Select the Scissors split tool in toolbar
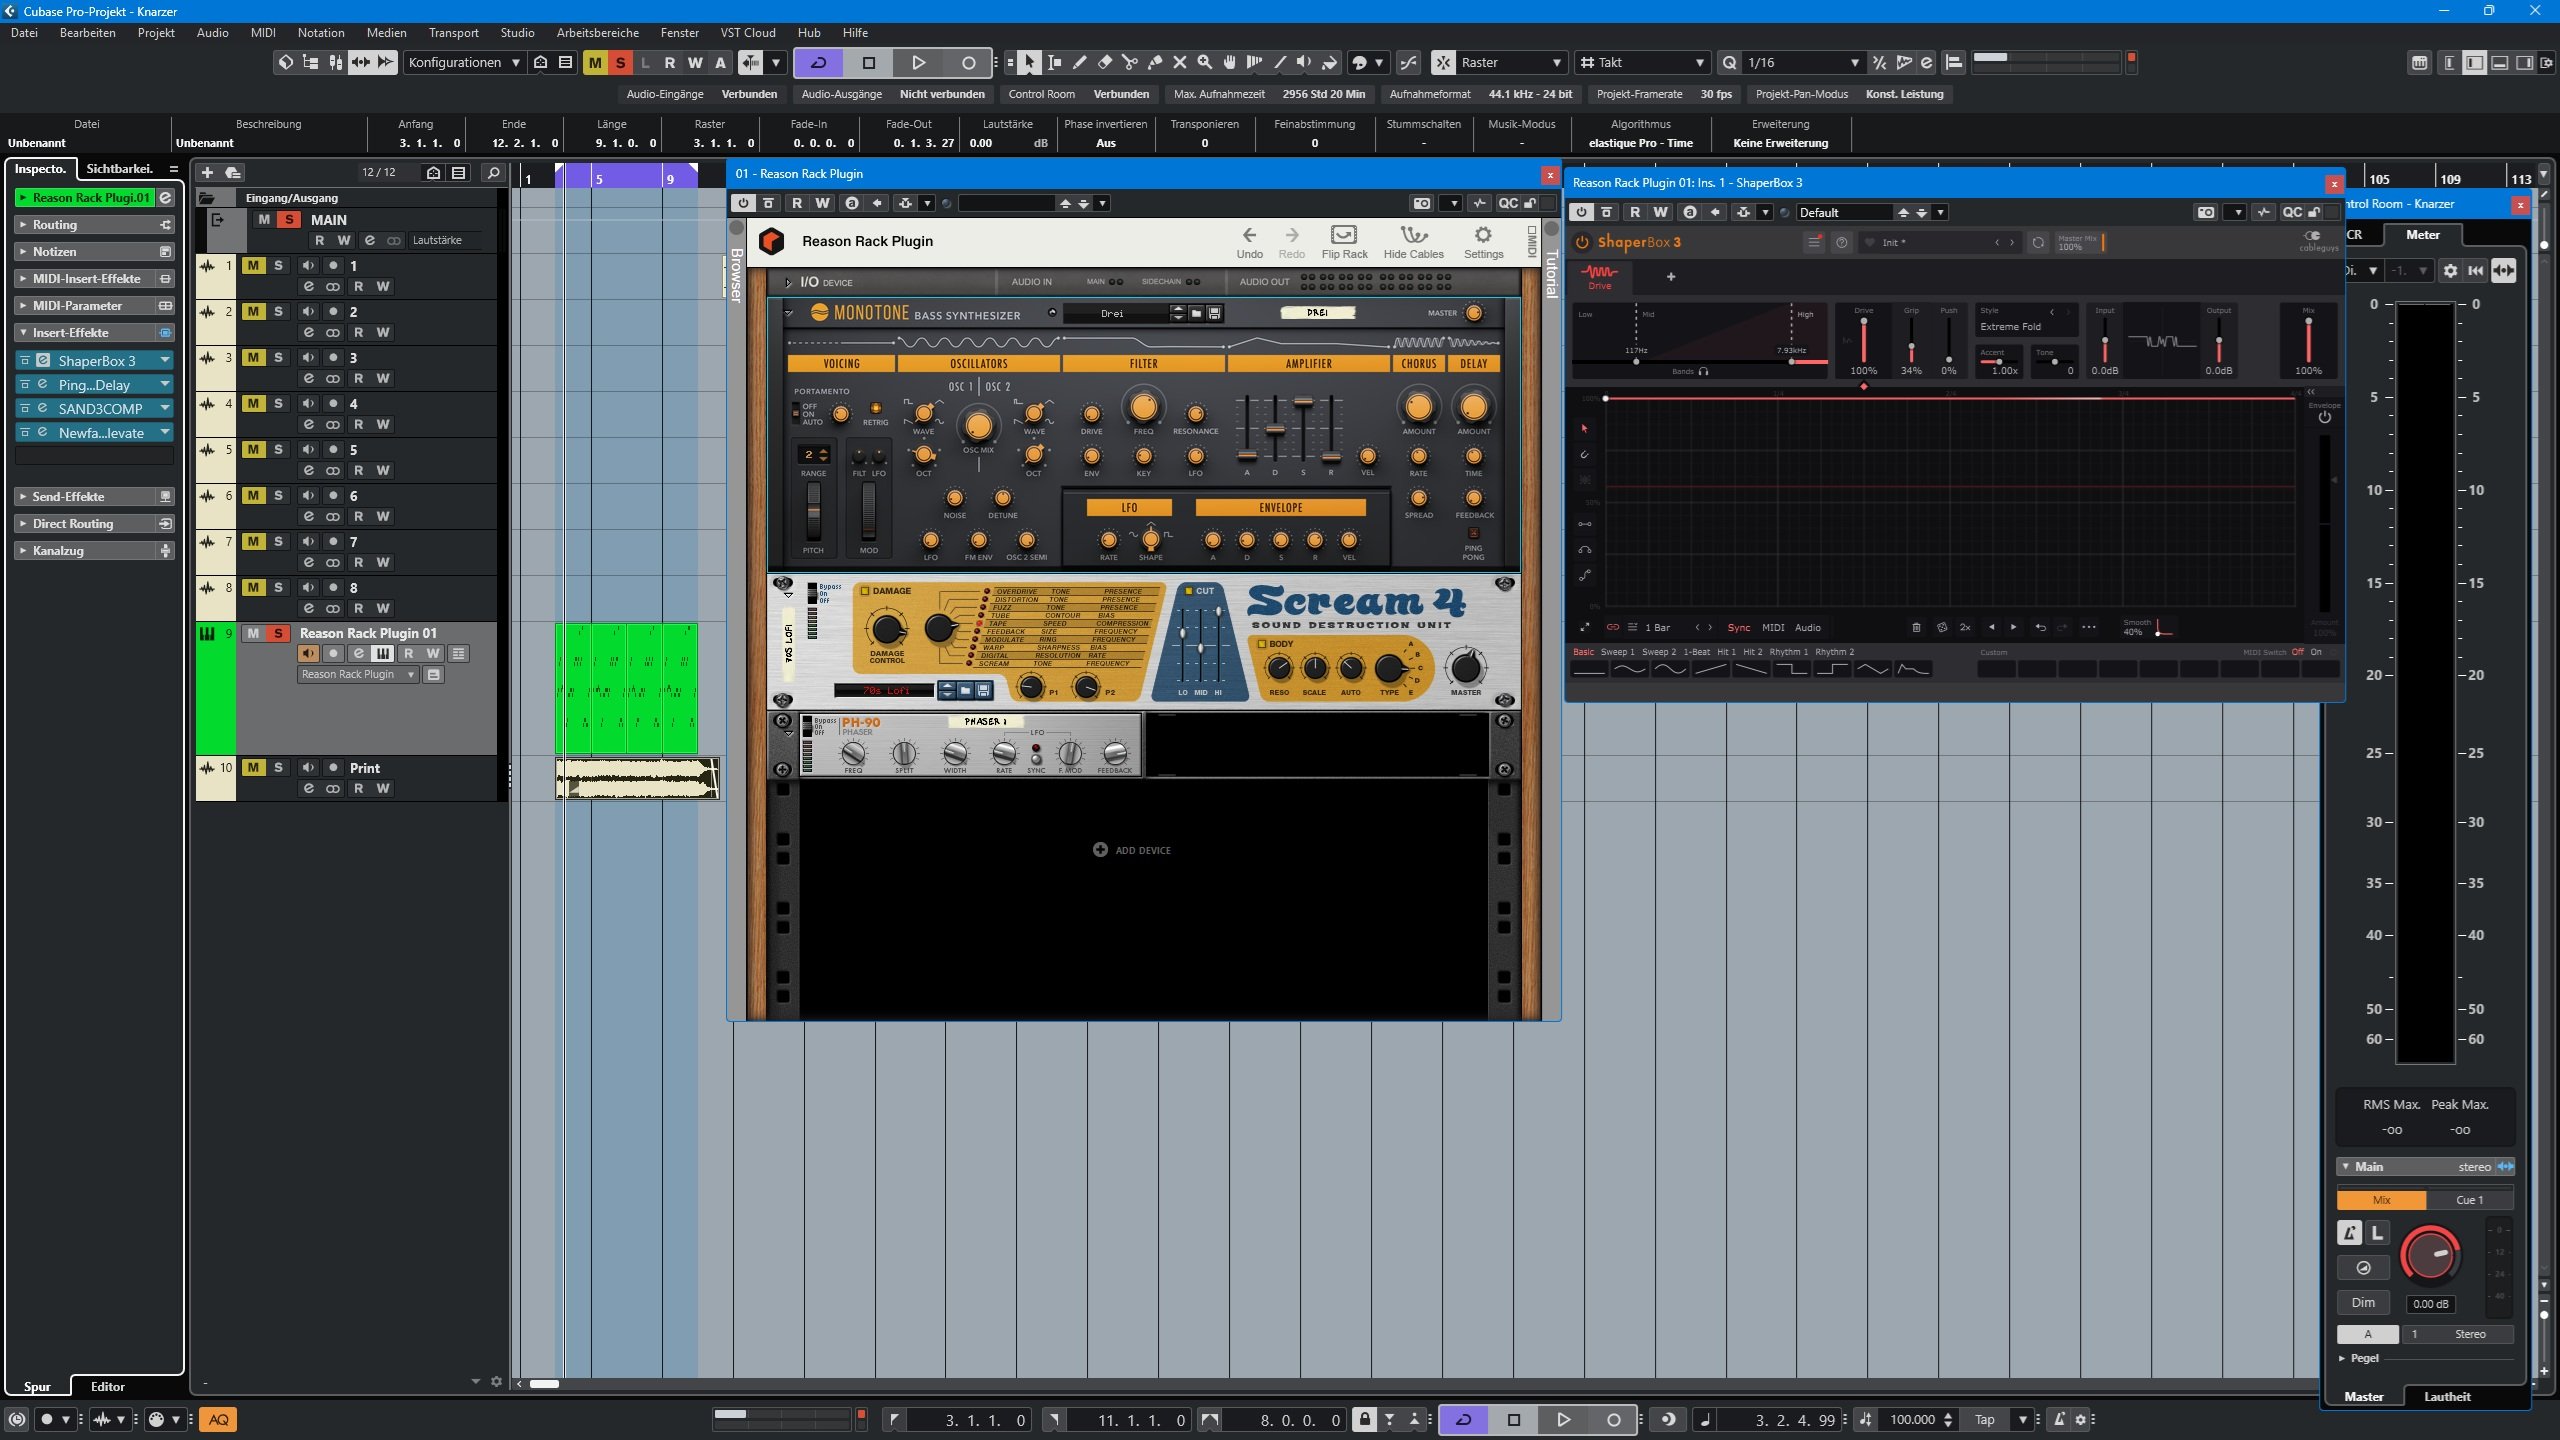This screenshot has height=1440, width=2560. [1129, 62]
